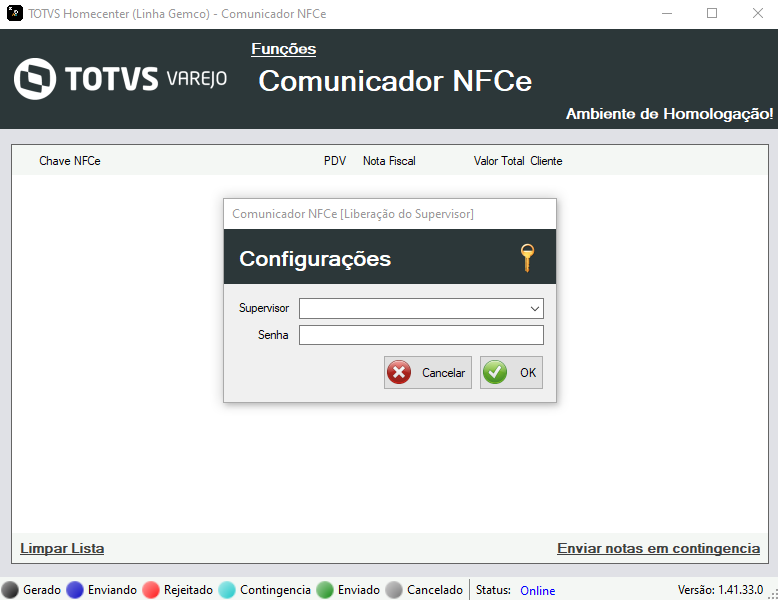Click the PDV column header
Viewport: 778px width, 600px height.
pyautogui.click(x=335, y=161)
